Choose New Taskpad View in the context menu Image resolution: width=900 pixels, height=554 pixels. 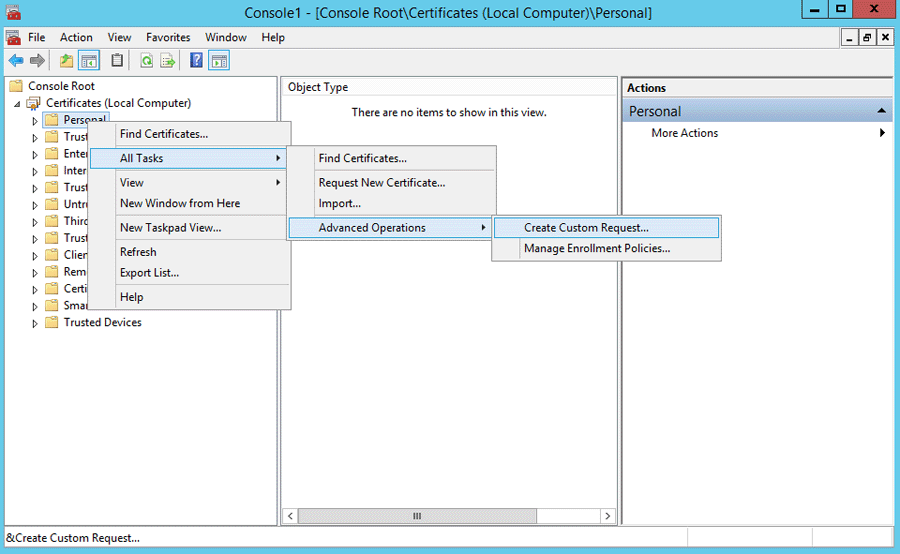(x=170, y=228)
